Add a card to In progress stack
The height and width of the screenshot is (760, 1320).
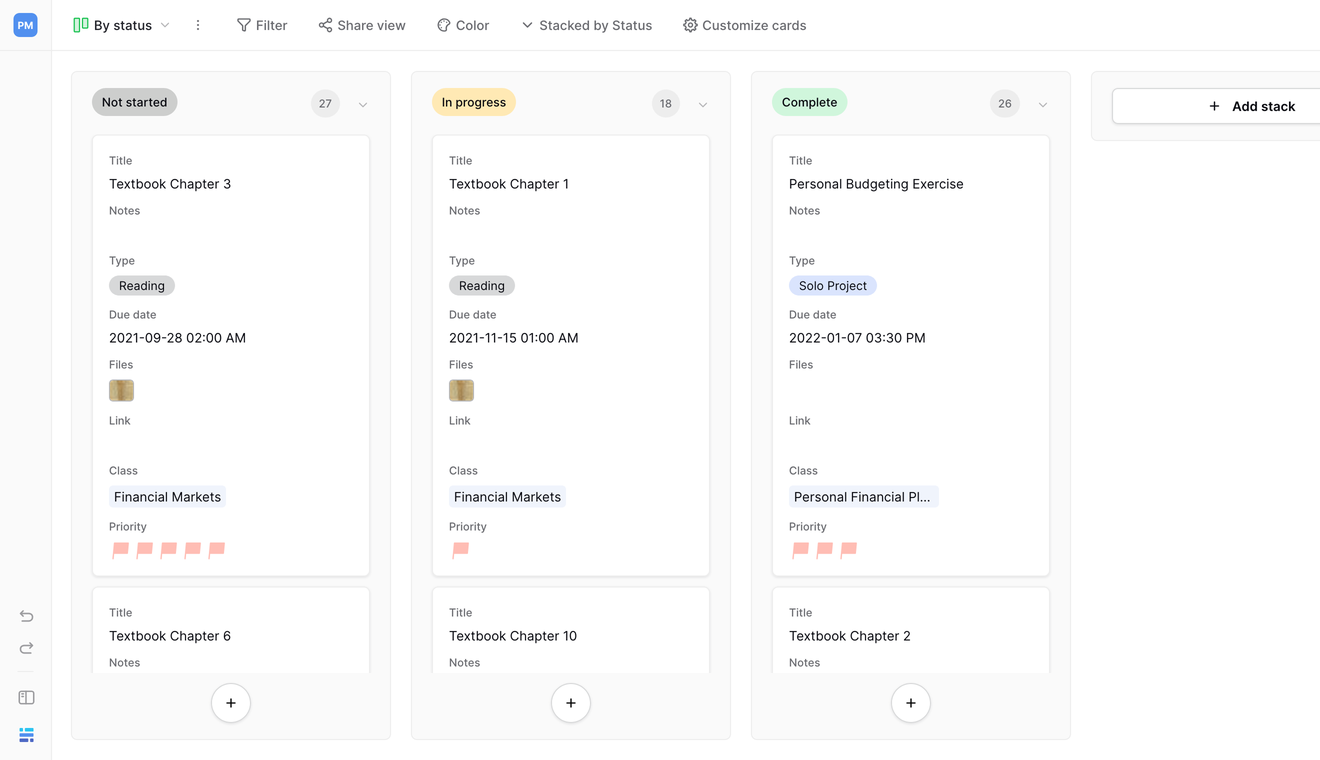pos(571,703)
